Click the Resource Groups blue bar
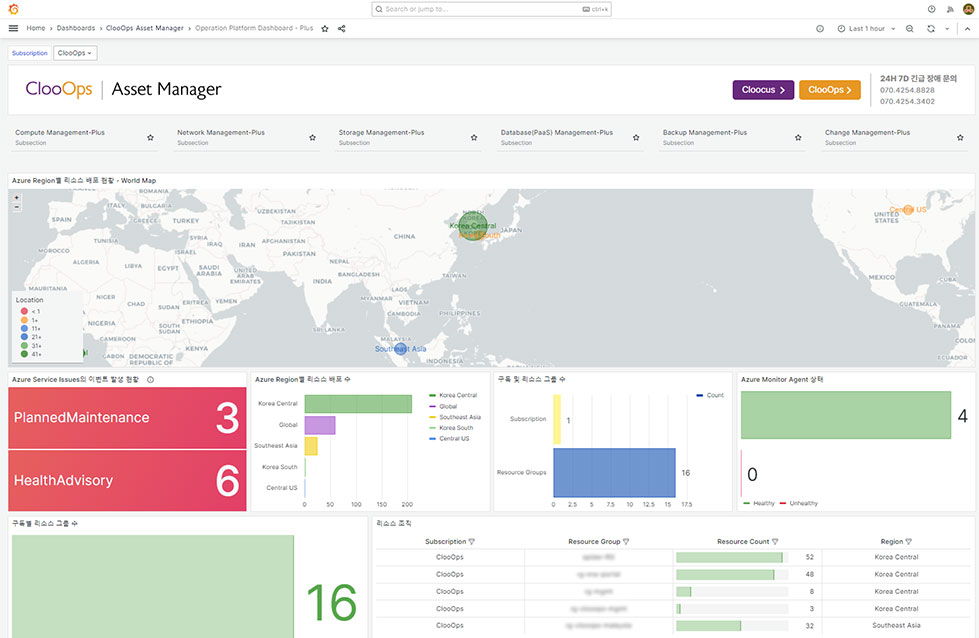The height and width of the screenshot is (638, 979). (614, 473)
